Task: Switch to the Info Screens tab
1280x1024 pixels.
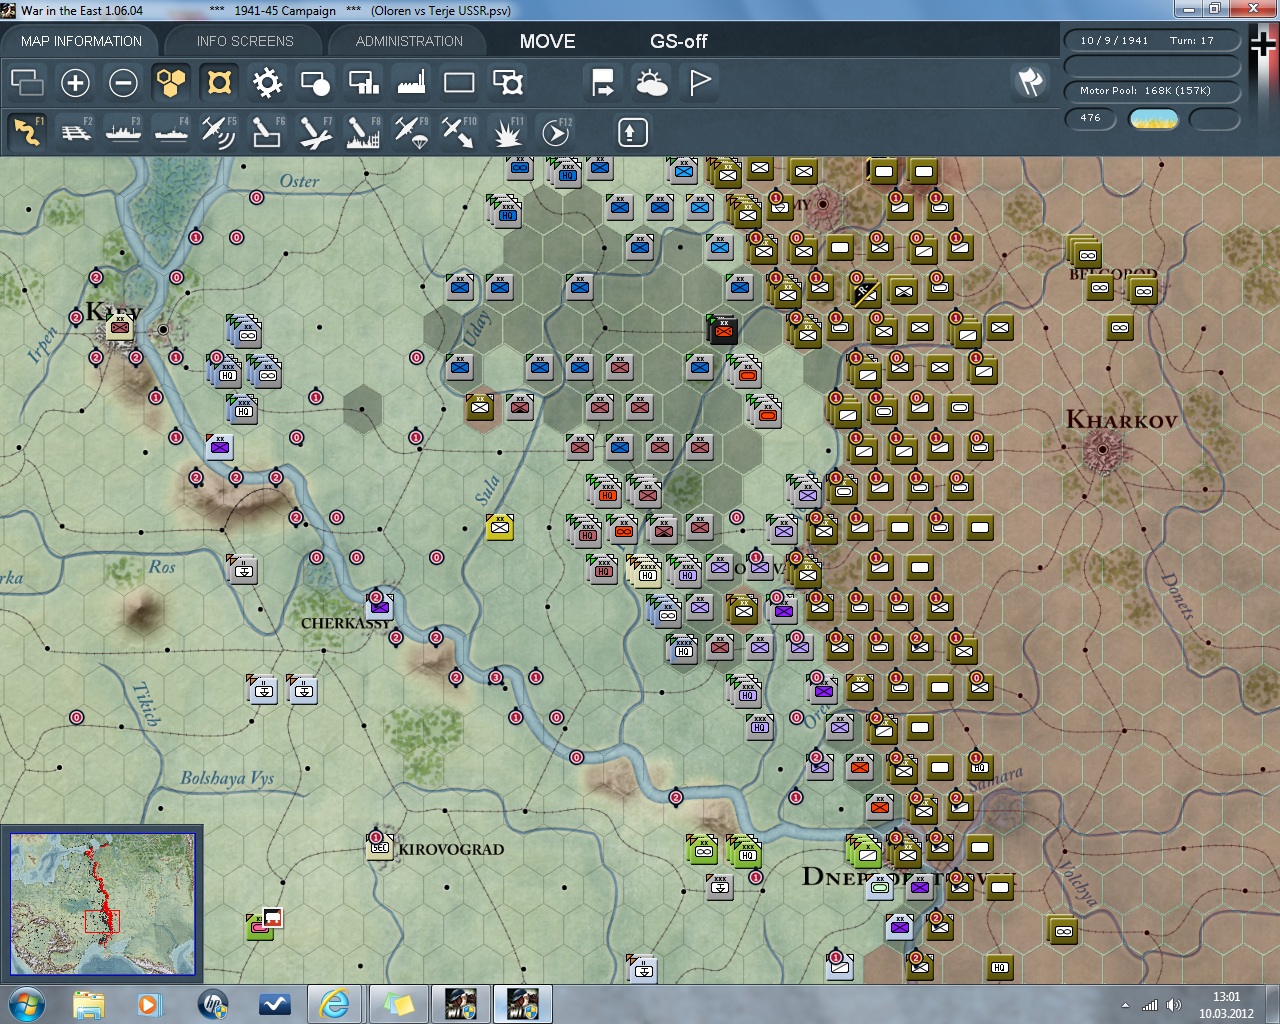Action: pyautogui.click(x=245, y=41)
